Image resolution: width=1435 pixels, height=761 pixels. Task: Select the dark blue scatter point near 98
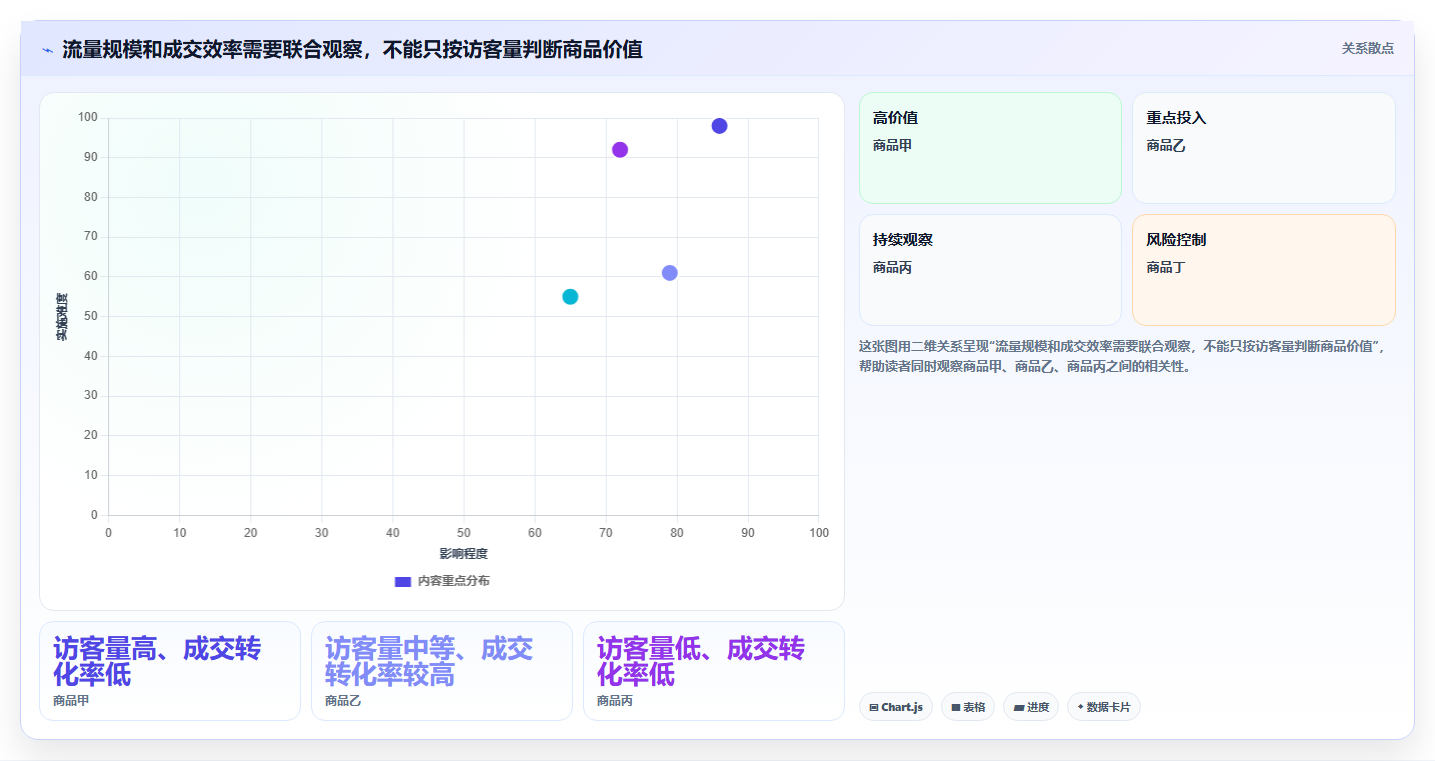(x=719, y=126)
